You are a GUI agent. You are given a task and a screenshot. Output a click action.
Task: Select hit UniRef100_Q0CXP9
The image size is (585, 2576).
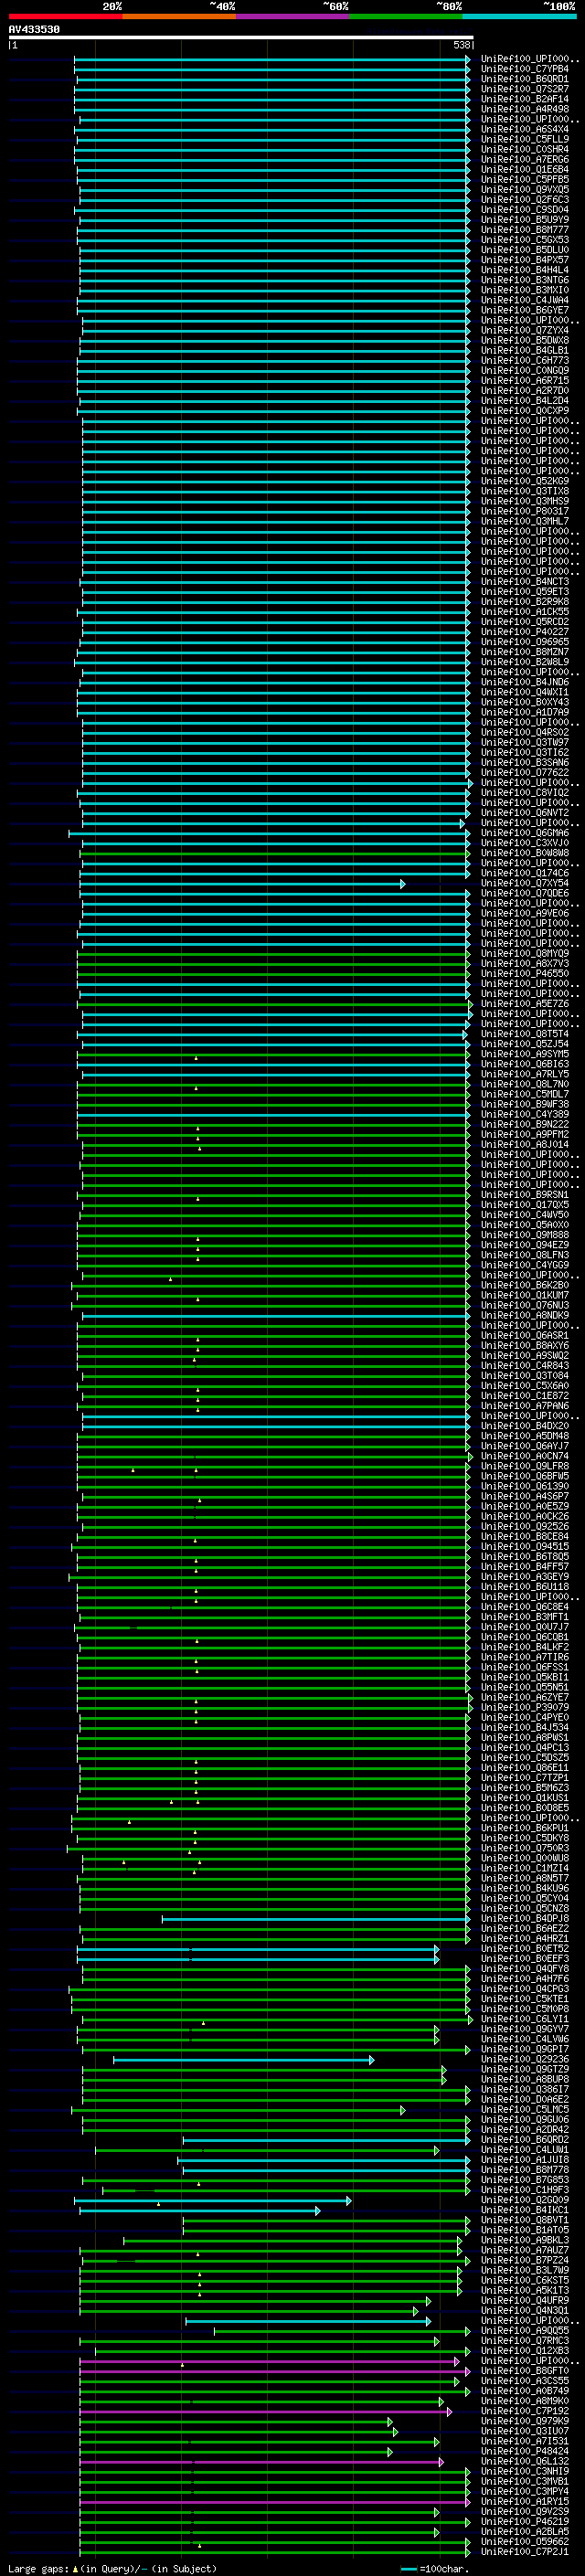[525, 410]
